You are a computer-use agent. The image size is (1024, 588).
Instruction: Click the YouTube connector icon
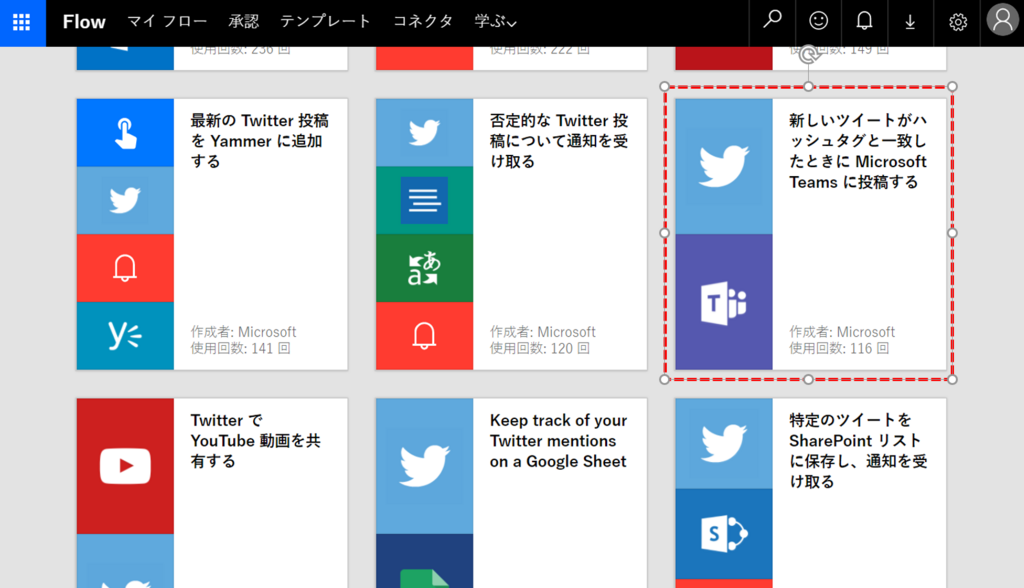124,465
